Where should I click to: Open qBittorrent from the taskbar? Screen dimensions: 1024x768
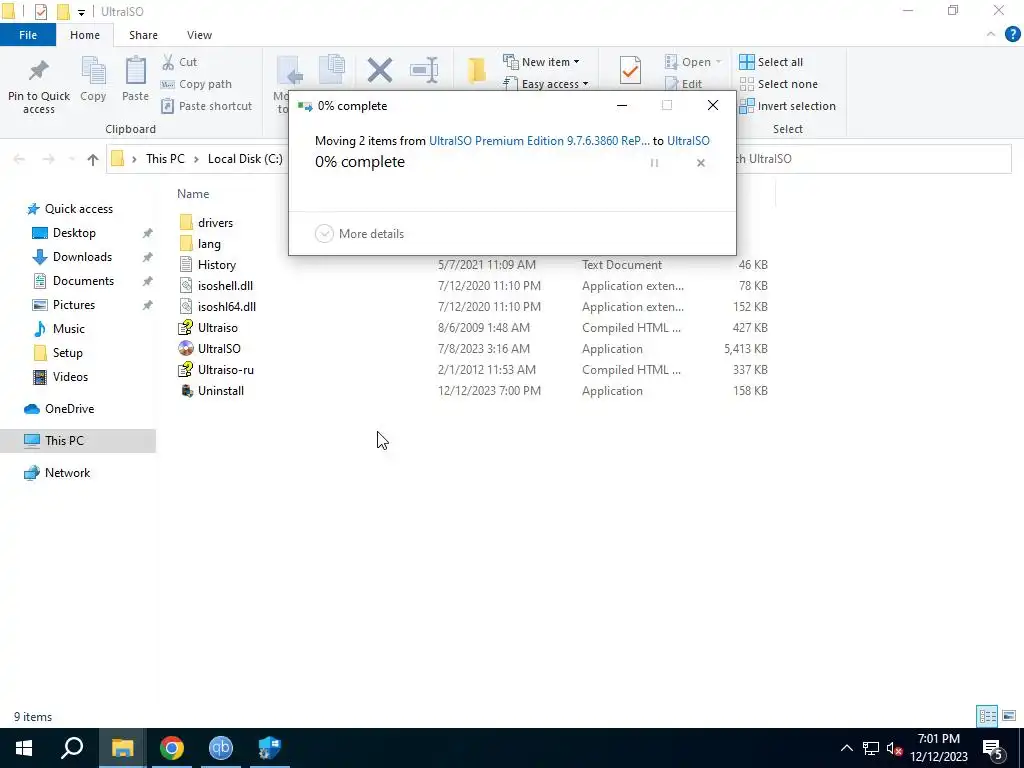[x=221, y=748]
